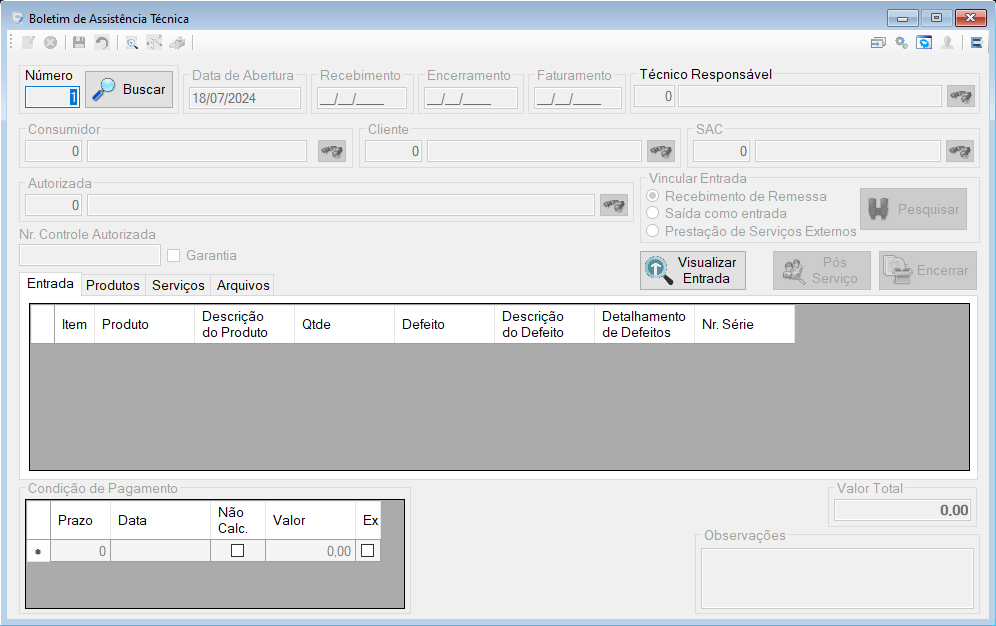This screenshot has width=996, height=626.
Task: Tick the Ex checkbox in payment row
Action: click(x=367, y=550)
